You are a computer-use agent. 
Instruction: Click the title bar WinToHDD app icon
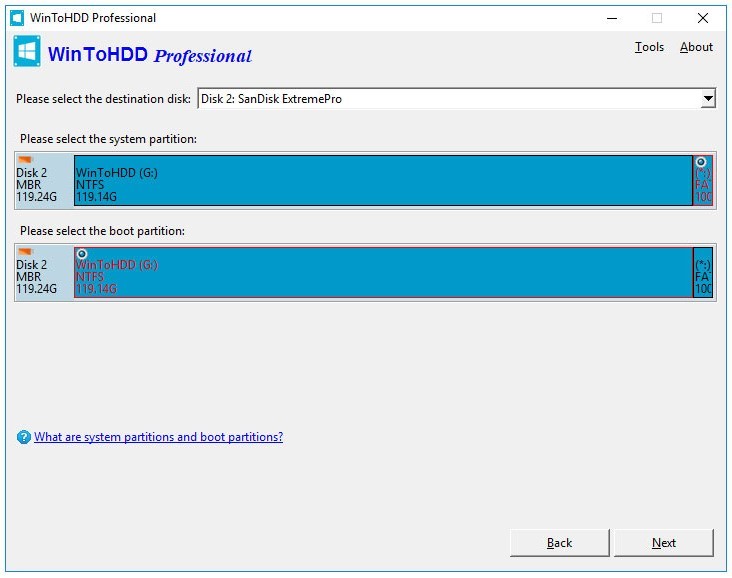click(x=17, y=18)
